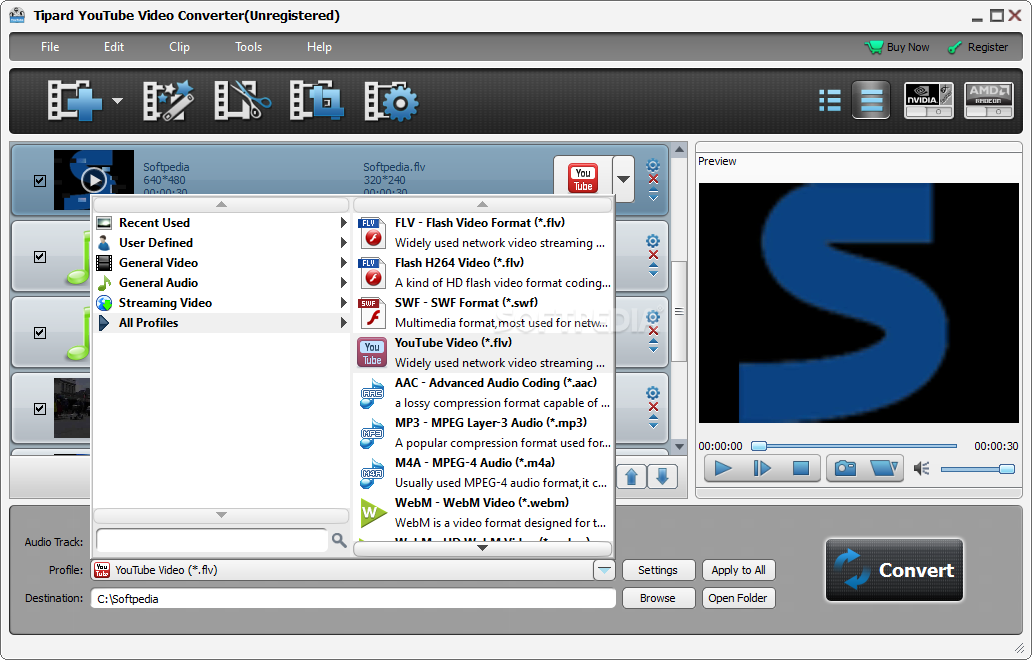1032x660 pixels.
Task: Click the YouTube profile button on Softpedia row
Action: coord(583,178)
